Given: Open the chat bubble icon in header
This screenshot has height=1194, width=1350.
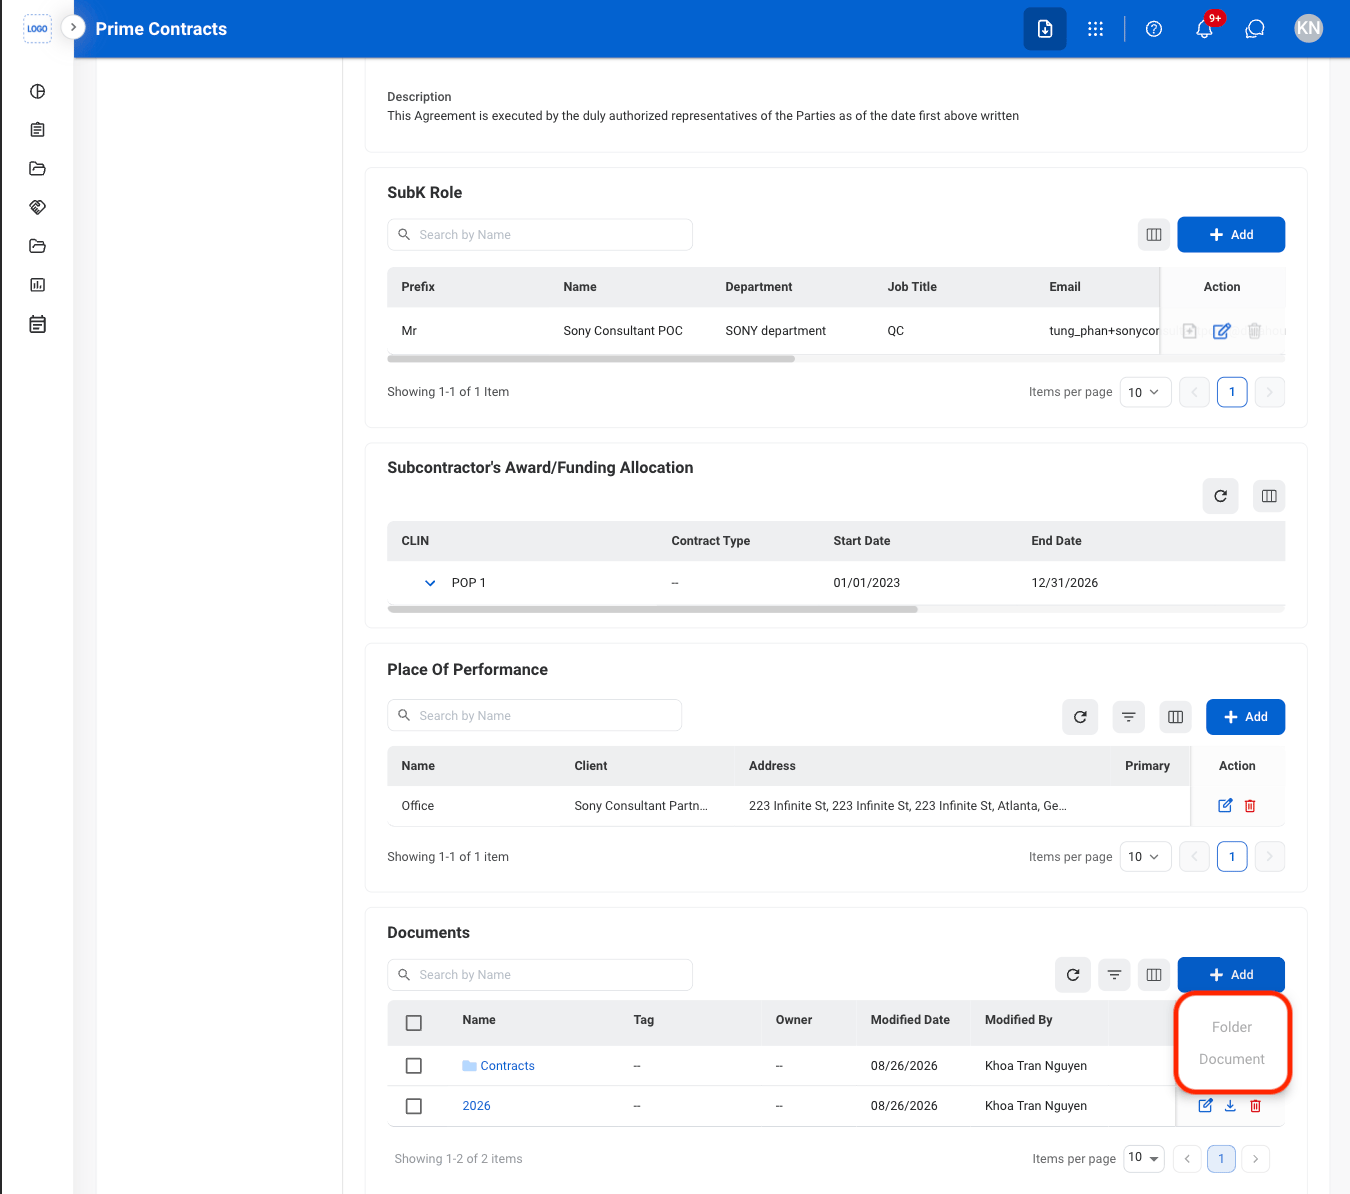Looking at the screenshot, I should pos(1255,29).
